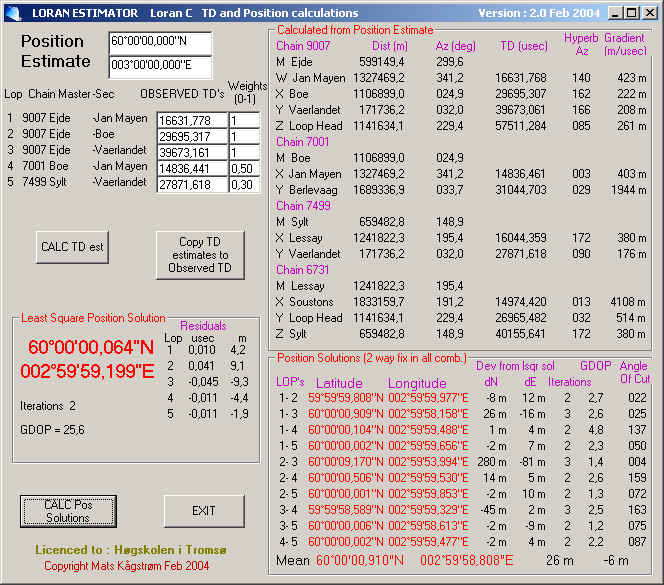Run CALC Pos Solutions
The image size is (664, 585).
coord(68,511)
